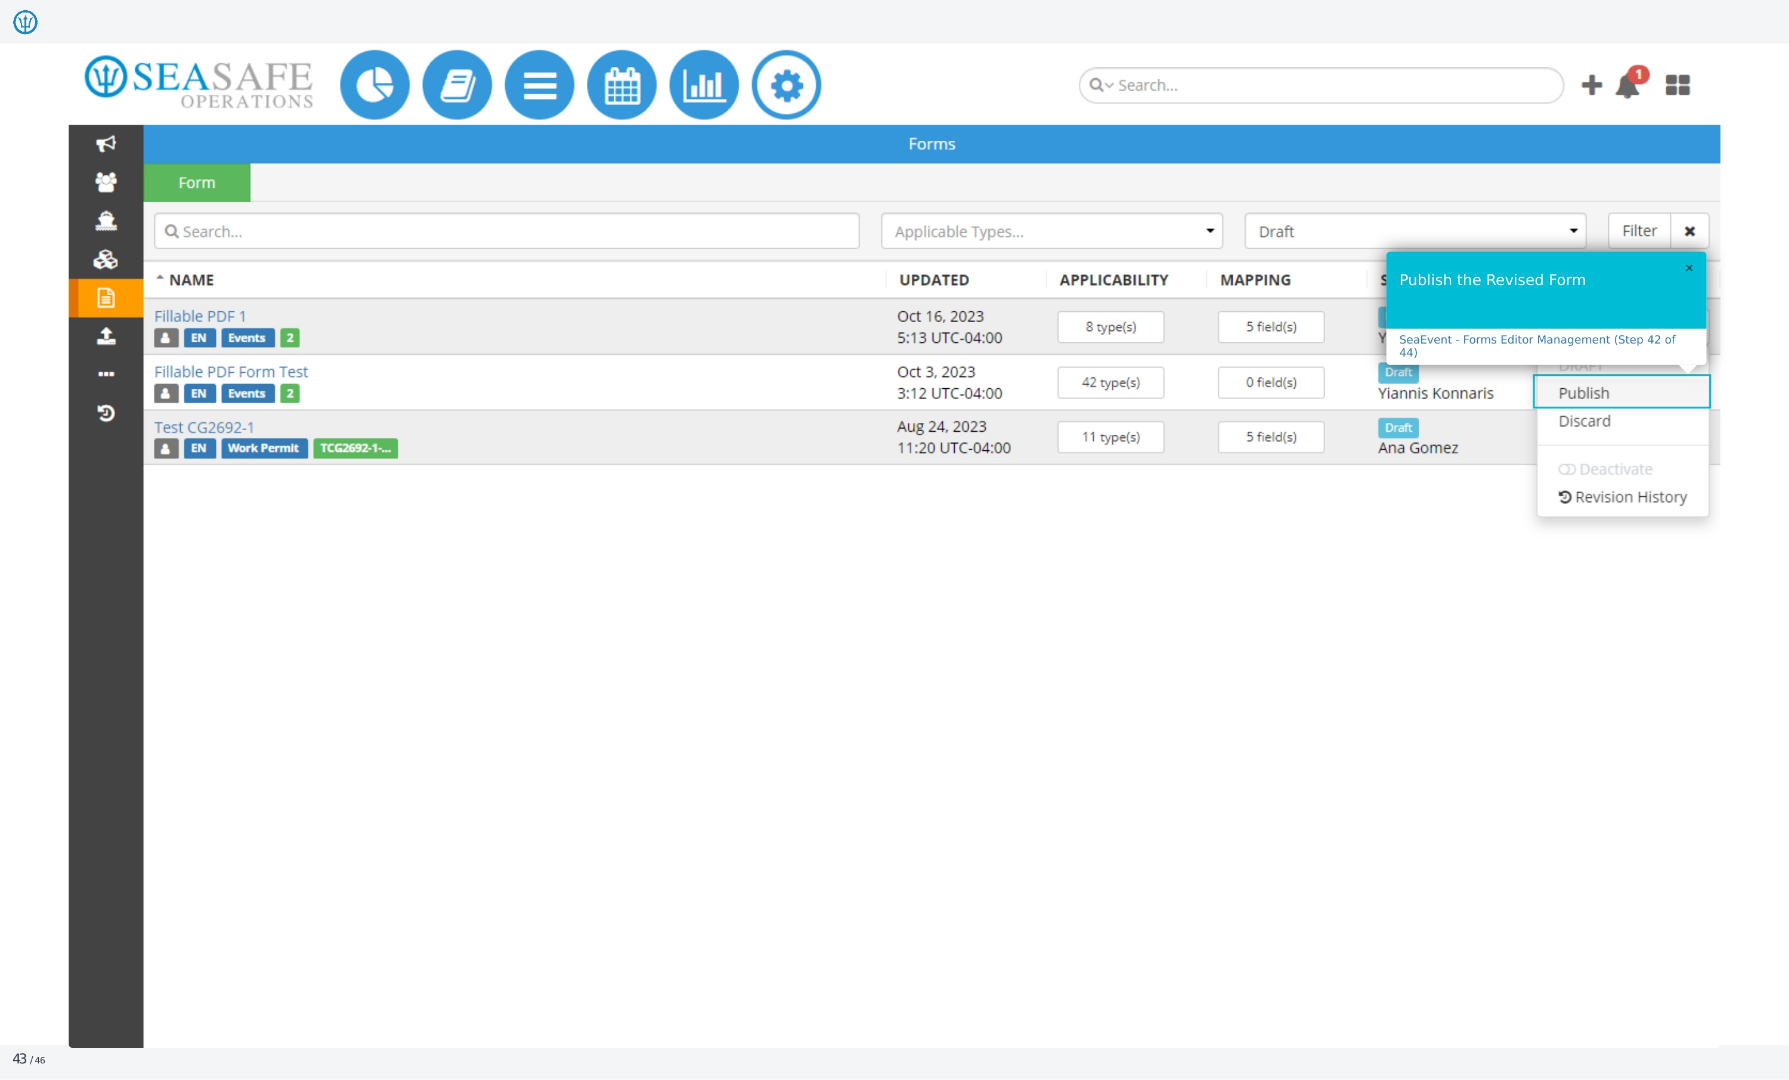Open the hamburger list menu icon
The width and height of the screenshot is (1789, 1080).
click(540, 85)
